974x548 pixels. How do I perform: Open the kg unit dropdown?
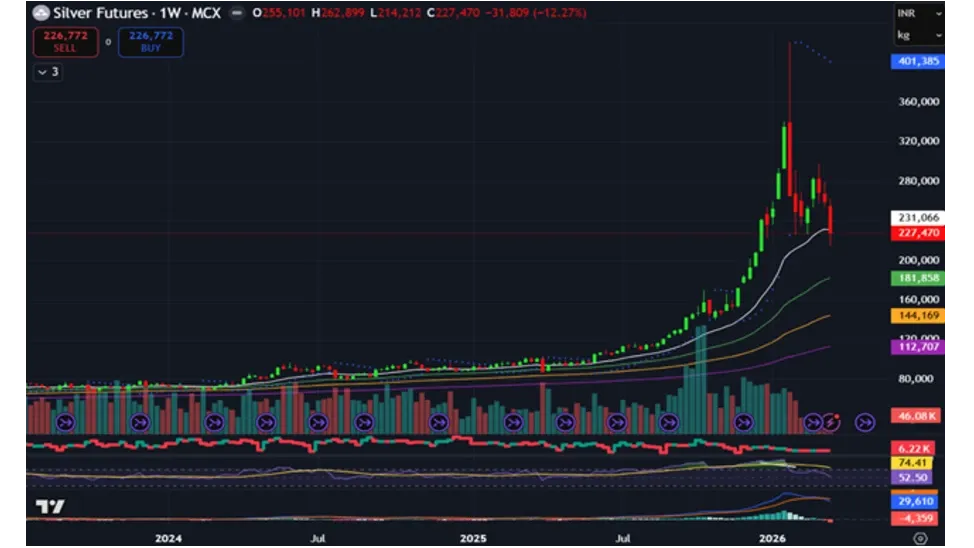click(x=919, y=35)
